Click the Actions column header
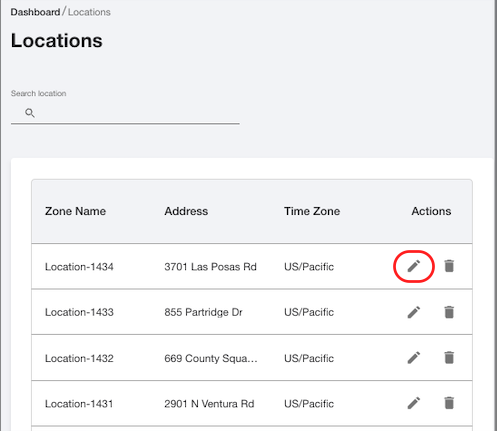This screenshot has height=431, width=497. (431, 211)
